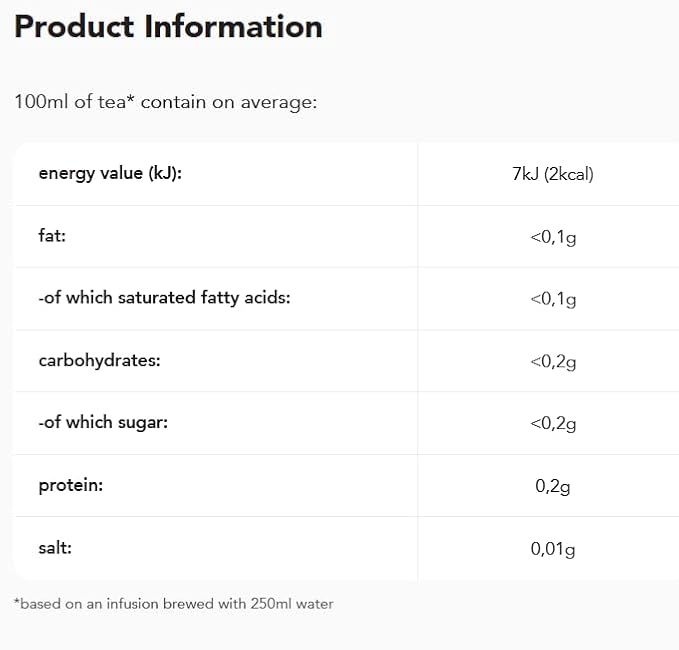Screen dimensions: 679x650
Task: Click the 7kJ (2kcal) value cell
Action: click(553, 174)
